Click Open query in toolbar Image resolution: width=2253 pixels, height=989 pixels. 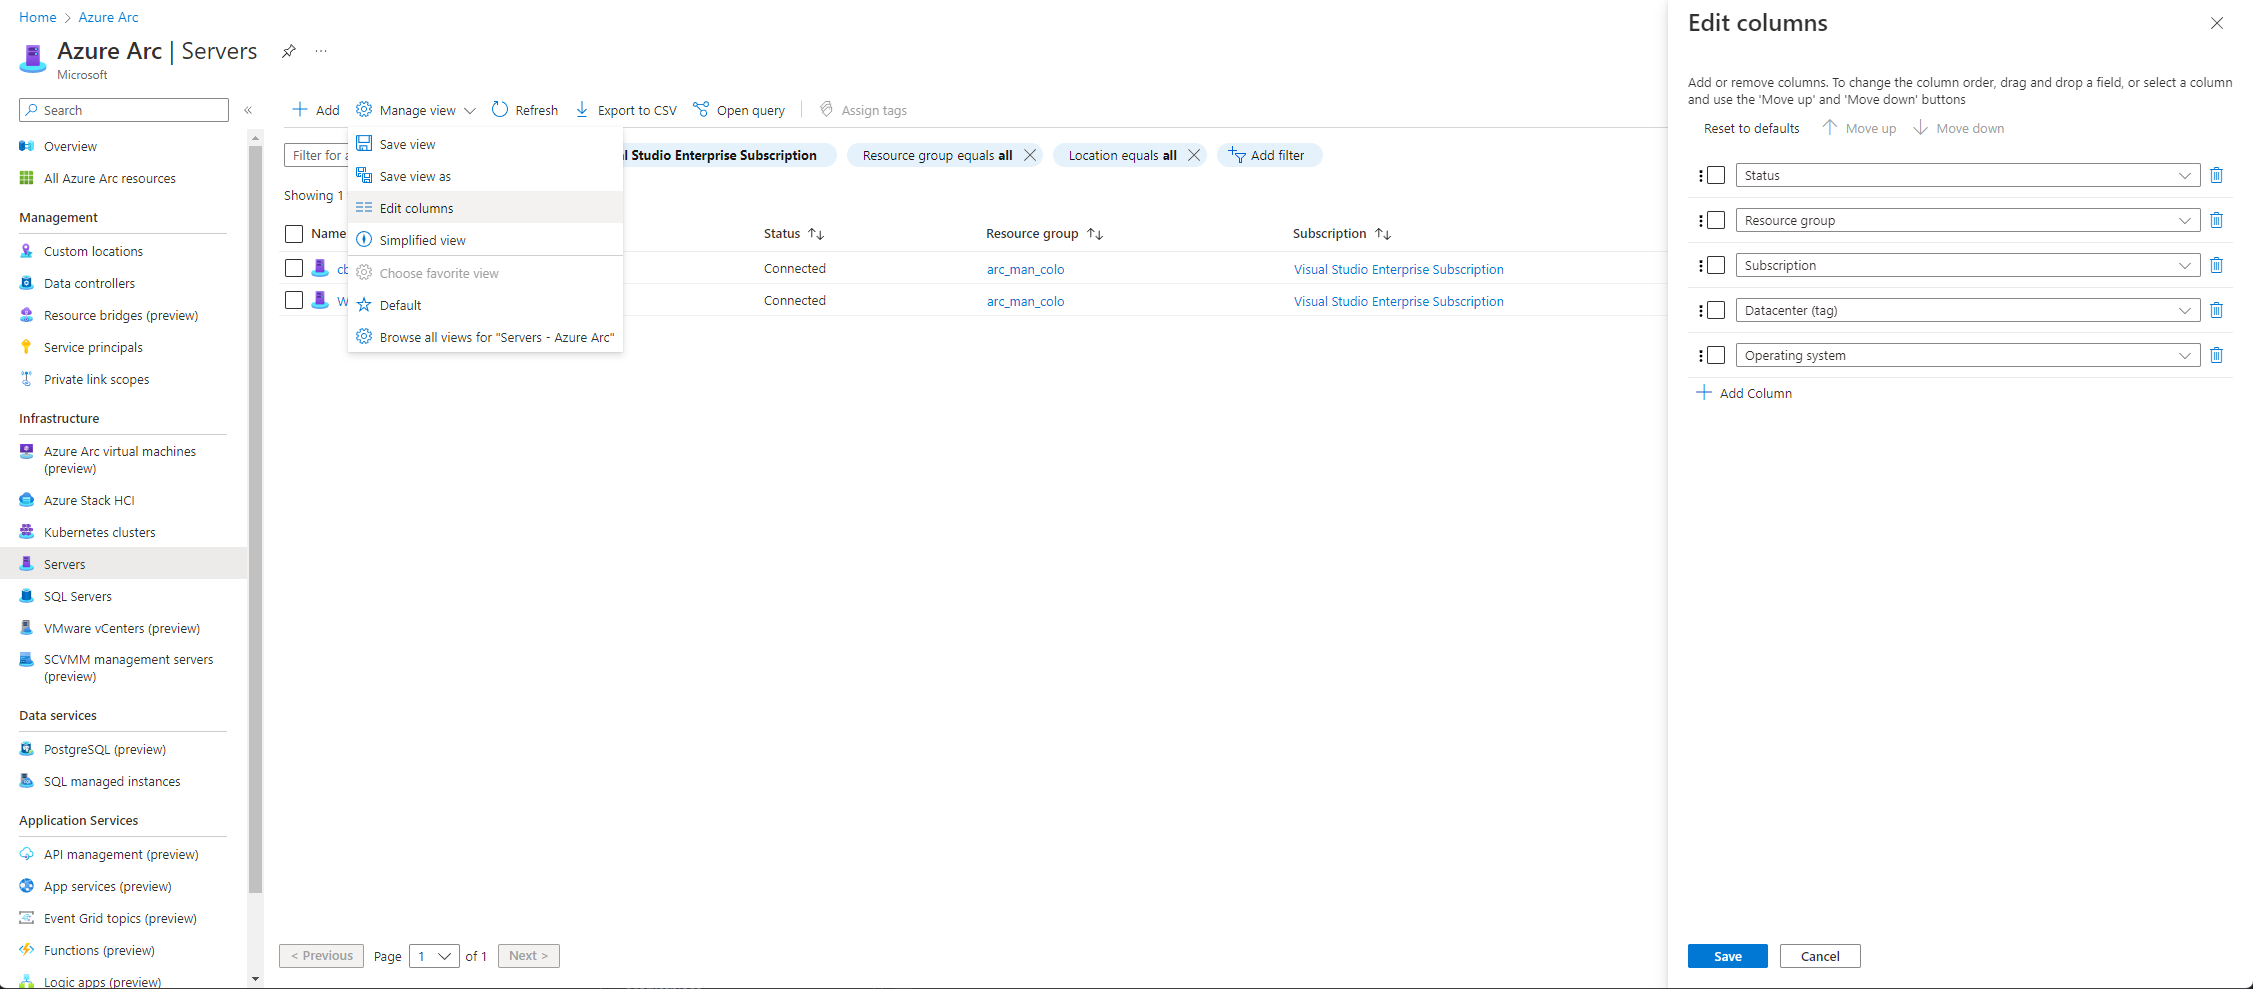pos(739,110)
